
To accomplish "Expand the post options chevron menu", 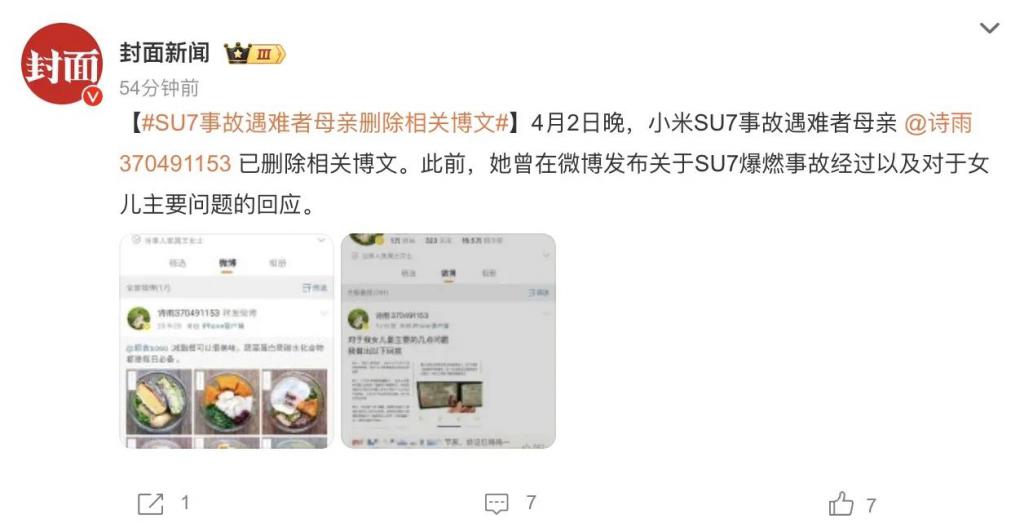I will click(x=989, y=28).
